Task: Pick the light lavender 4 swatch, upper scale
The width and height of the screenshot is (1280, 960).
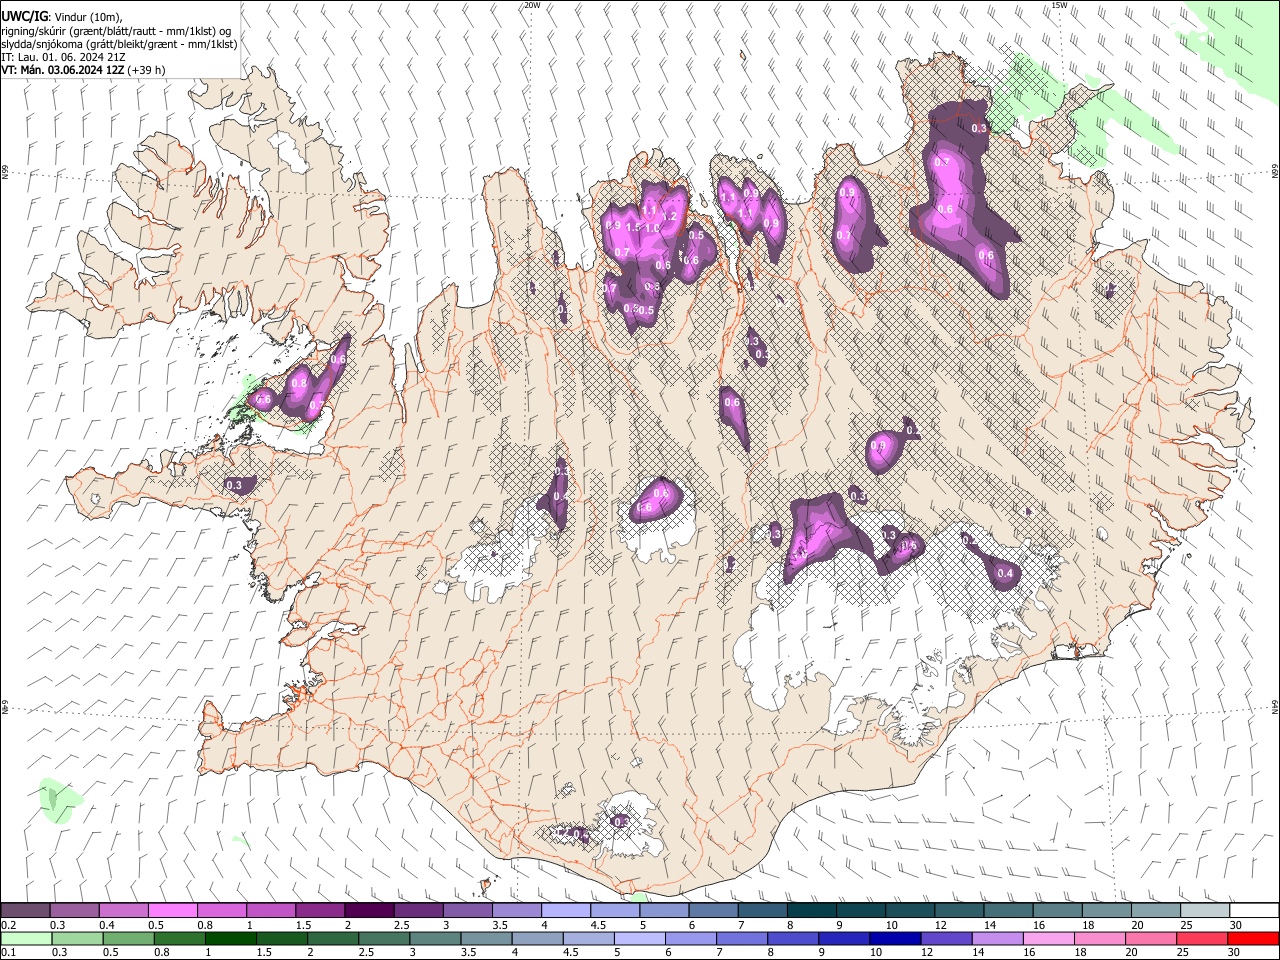Action: (566, 911)
